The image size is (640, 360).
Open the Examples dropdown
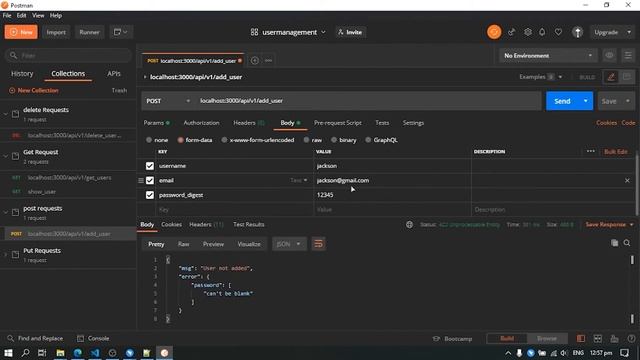(x=540, y=77)
